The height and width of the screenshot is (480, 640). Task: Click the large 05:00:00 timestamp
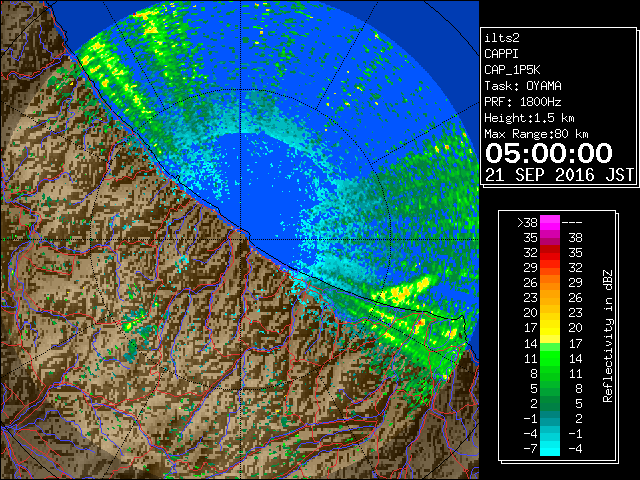click(x=549, y=153)
